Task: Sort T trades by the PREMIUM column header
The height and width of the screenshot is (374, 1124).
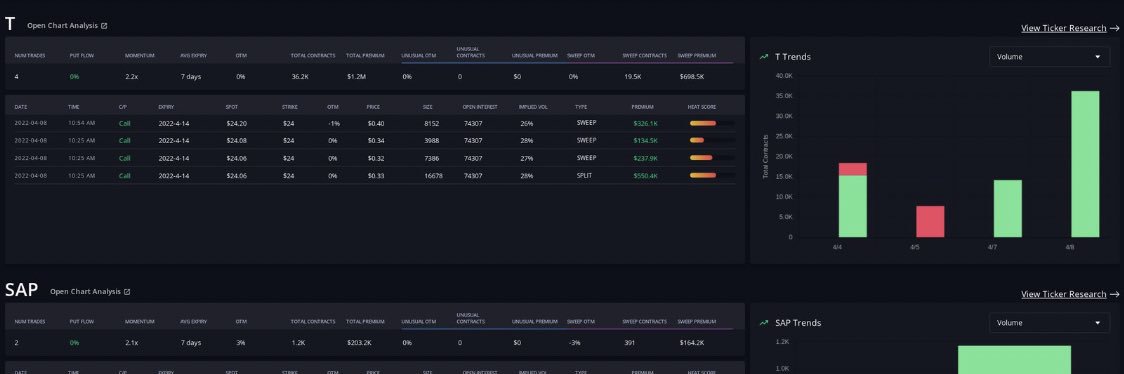Action: tap(642, 107)
